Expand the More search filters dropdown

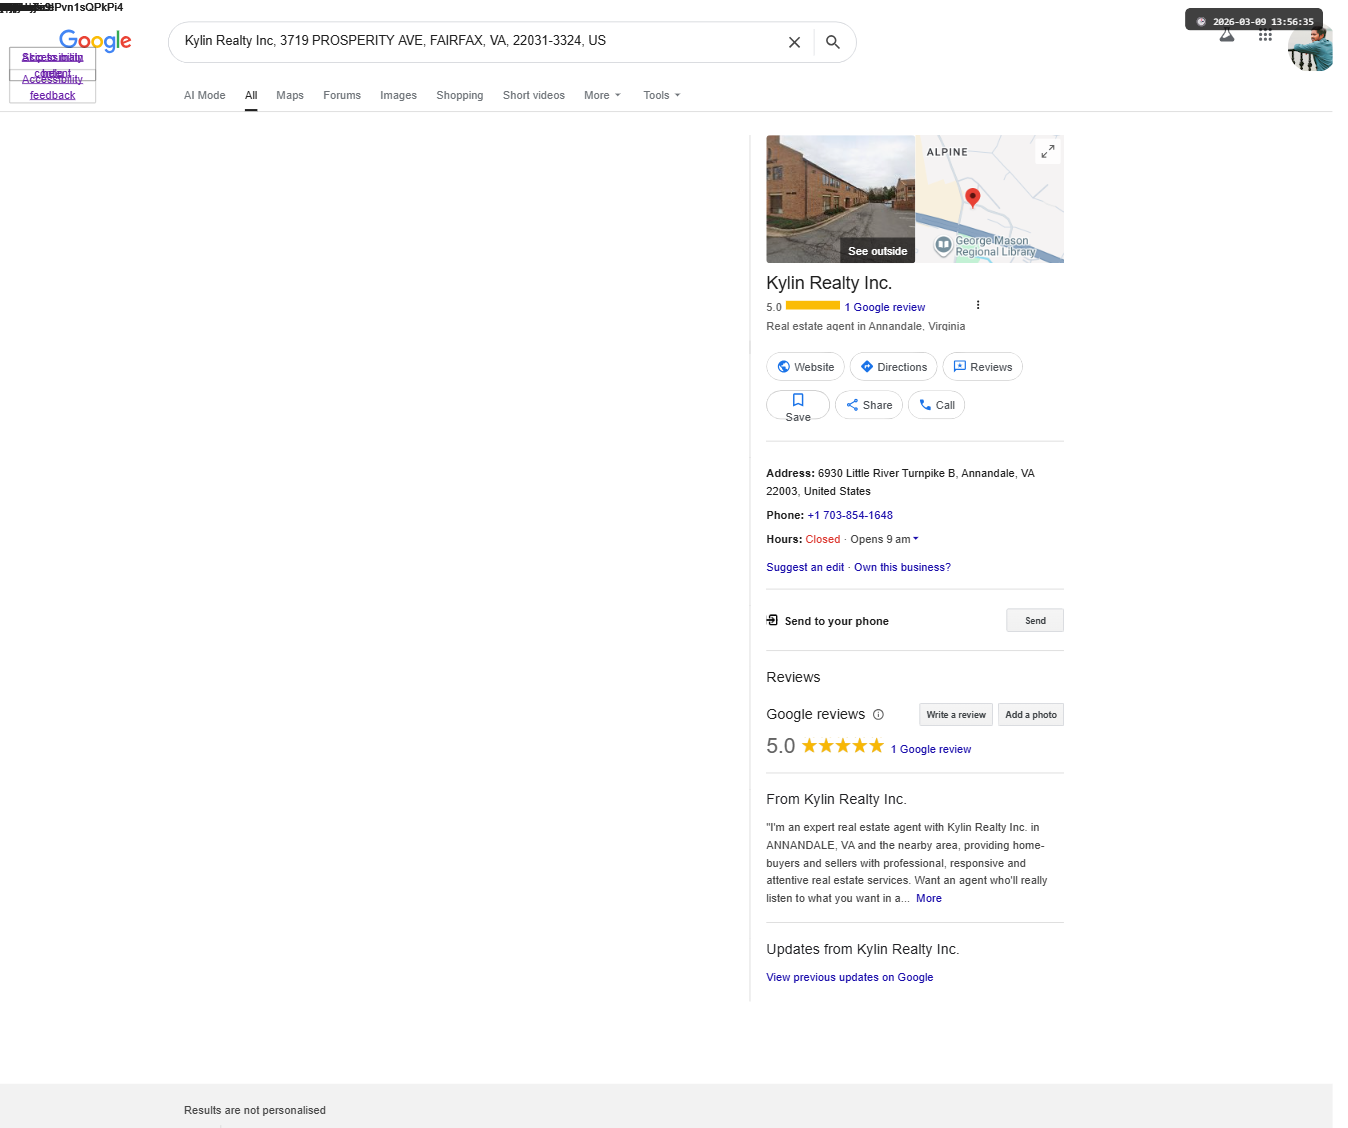(x=603, y=95)
